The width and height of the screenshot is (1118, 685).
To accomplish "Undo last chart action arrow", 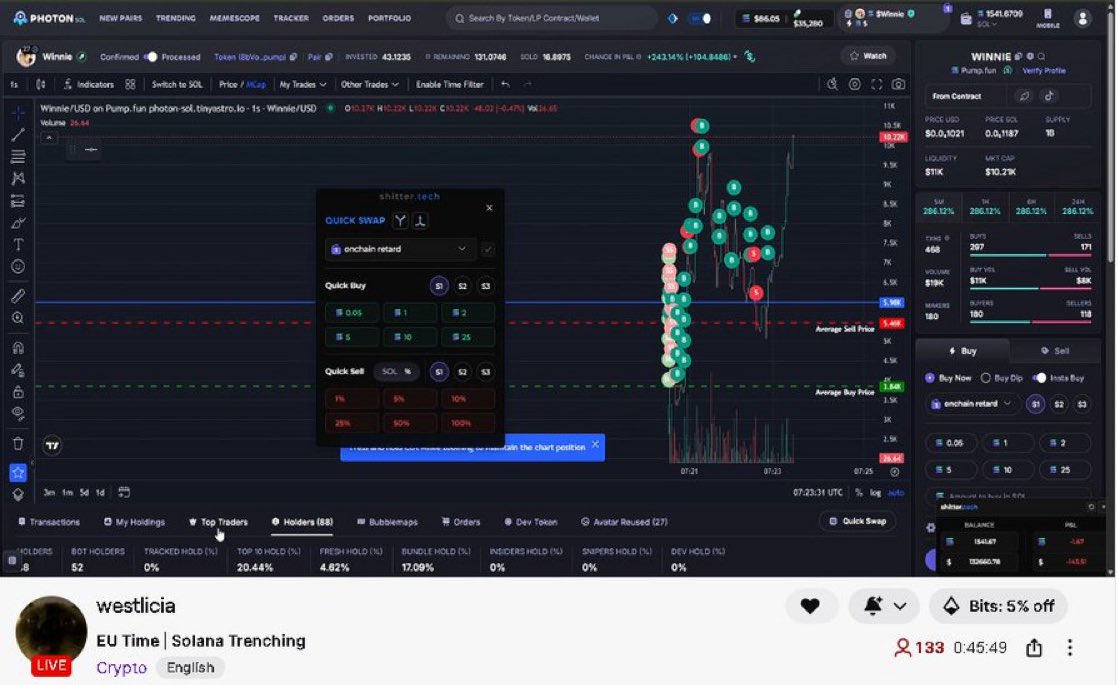I will pos(505,84).
